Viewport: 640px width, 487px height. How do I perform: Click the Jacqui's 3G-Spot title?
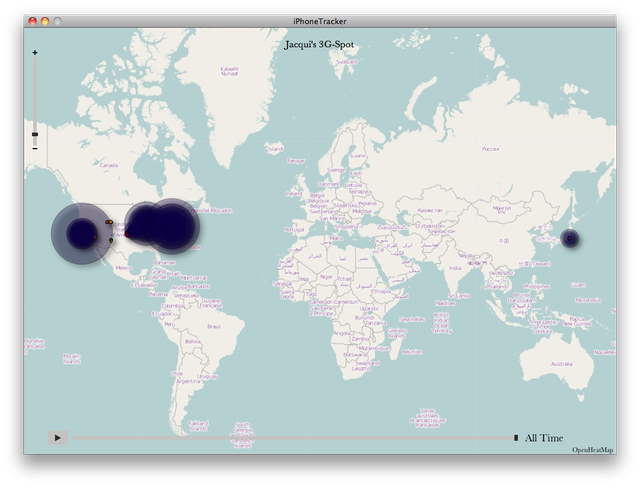319,44
